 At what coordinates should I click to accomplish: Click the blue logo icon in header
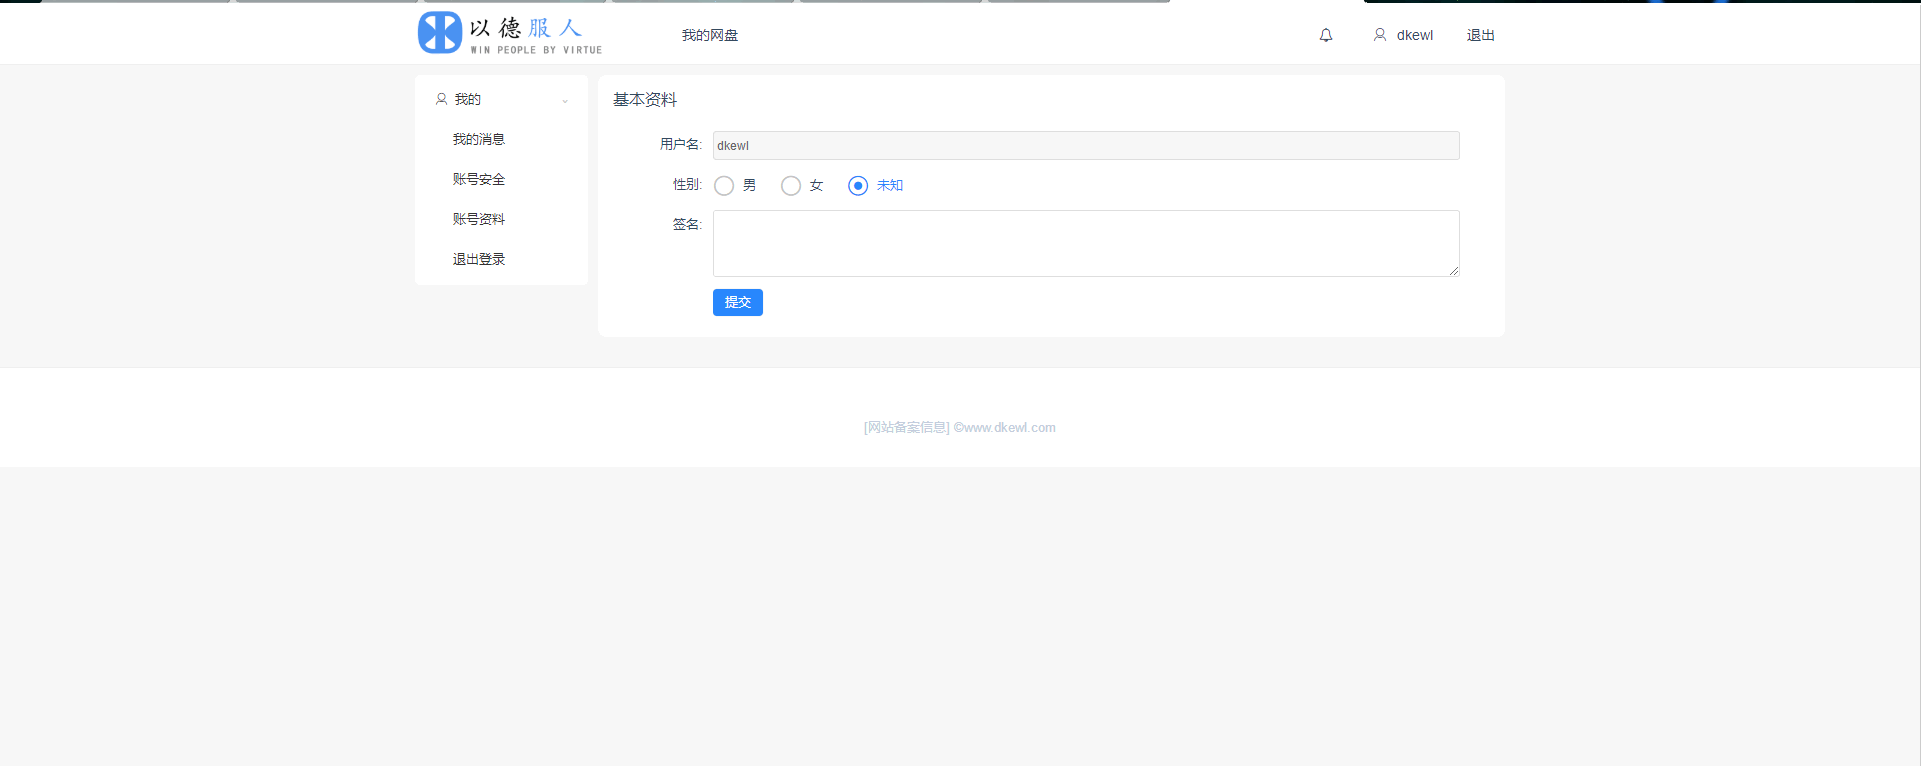[439, 33]
